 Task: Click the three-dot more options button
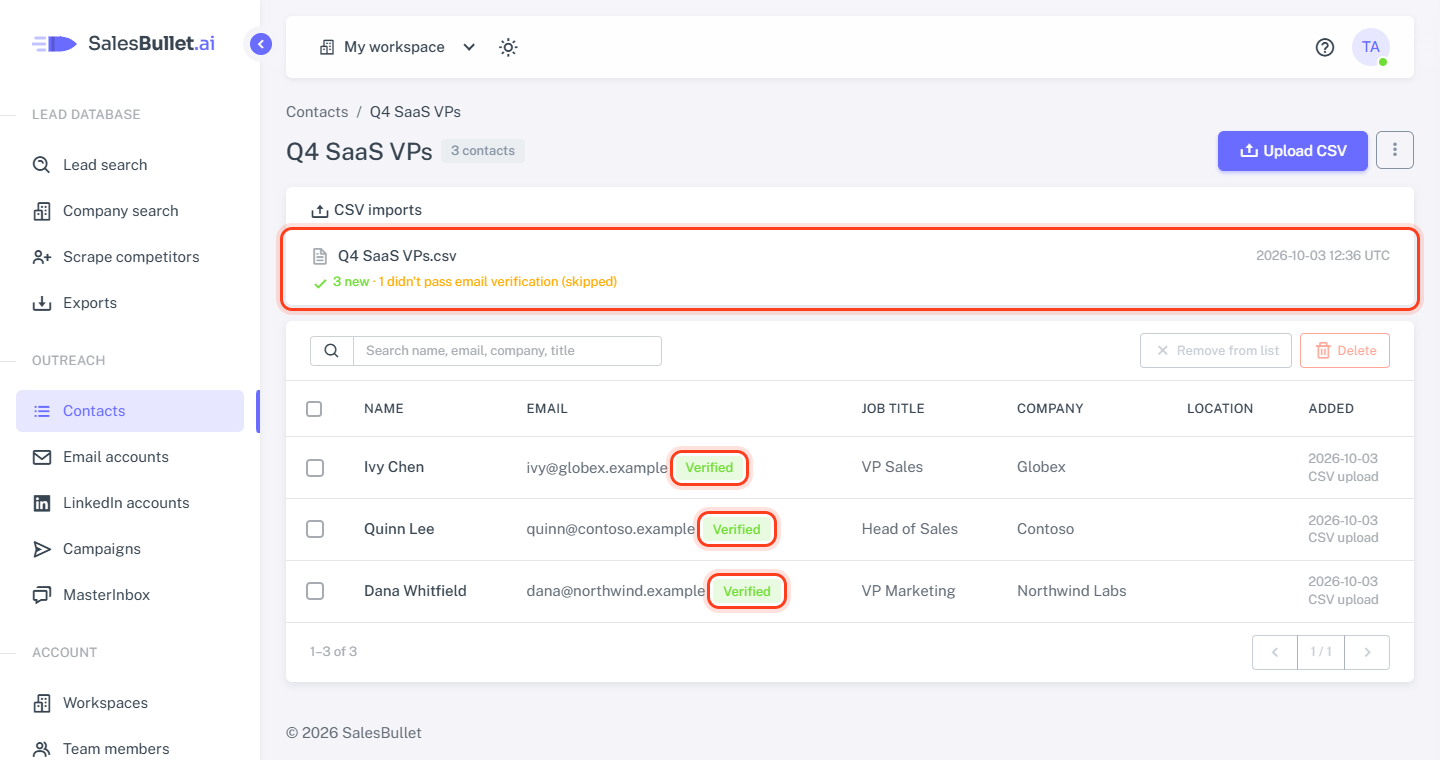[1395, 150]
